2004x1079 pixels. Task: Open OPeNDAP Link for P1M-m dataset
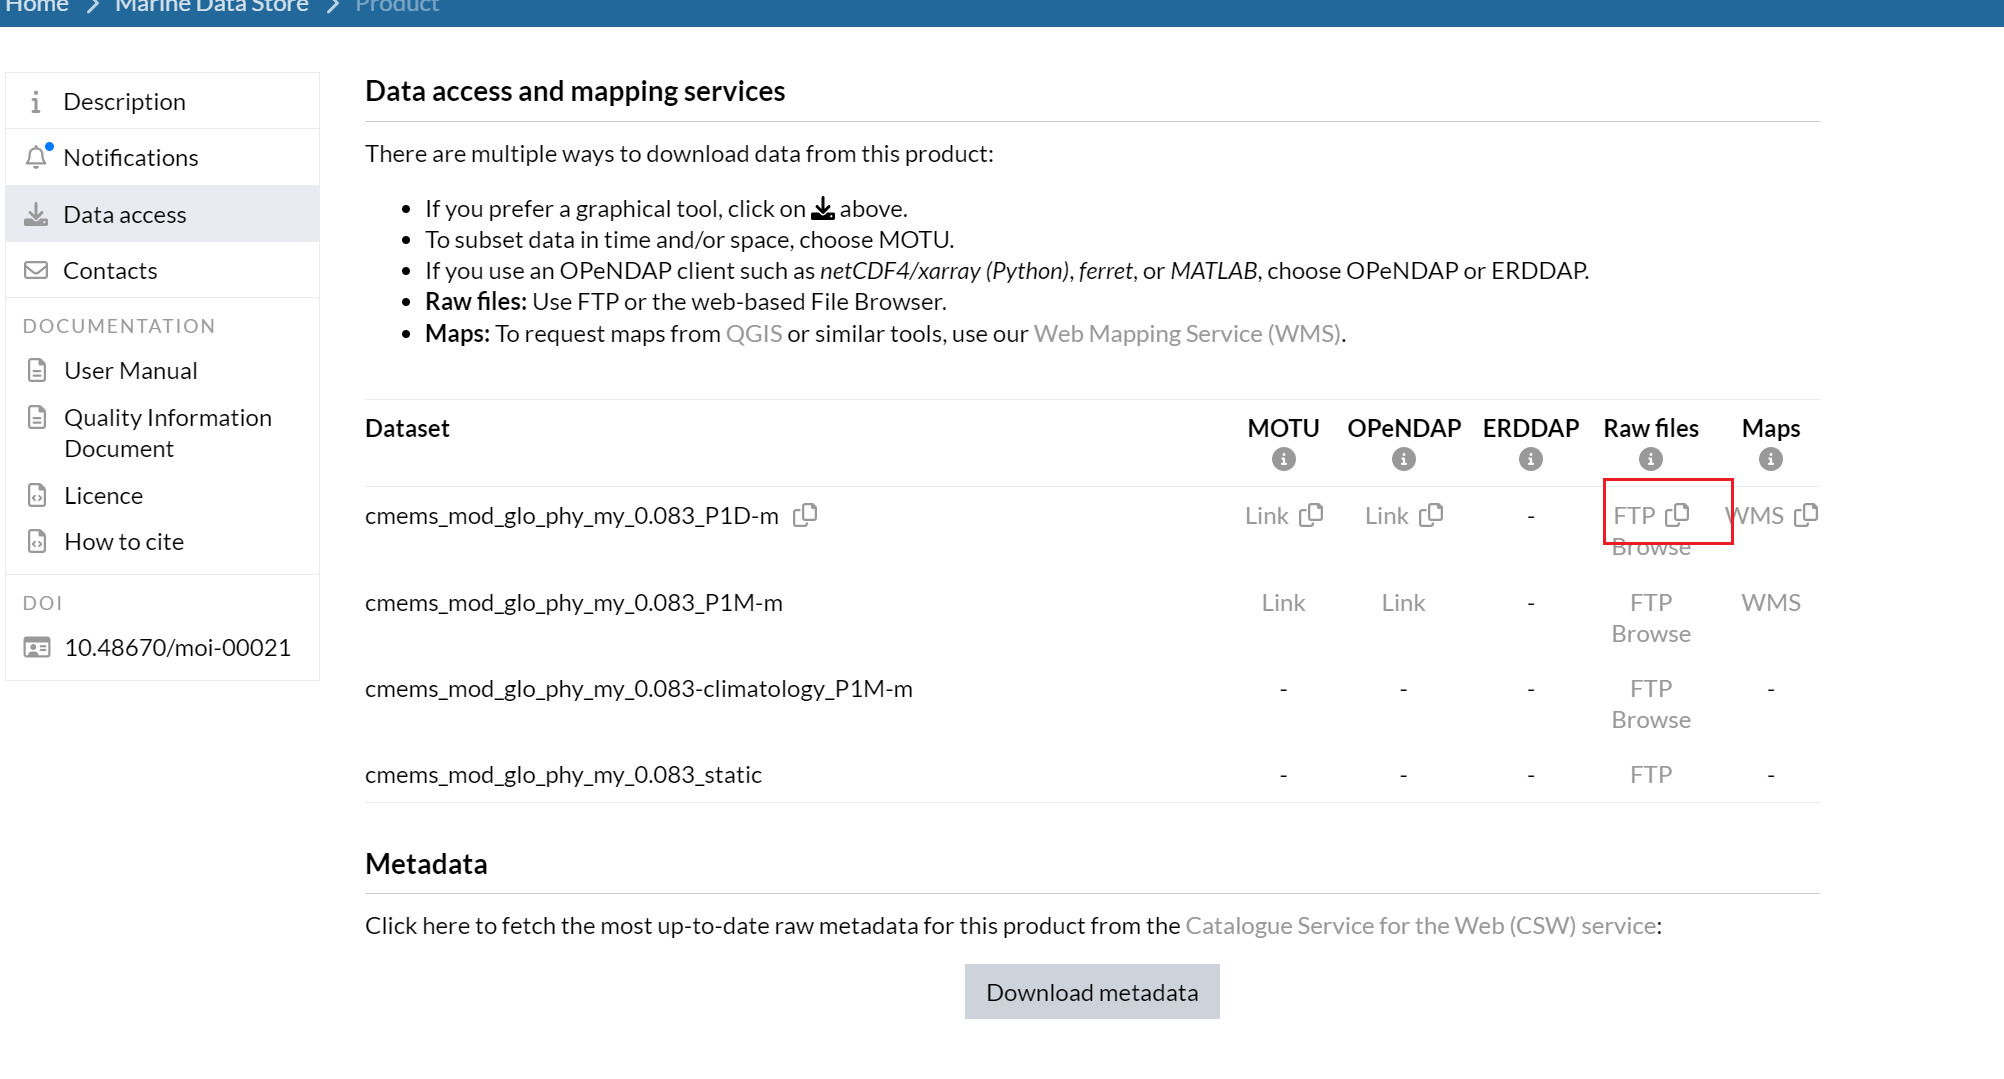(1403, 603)
